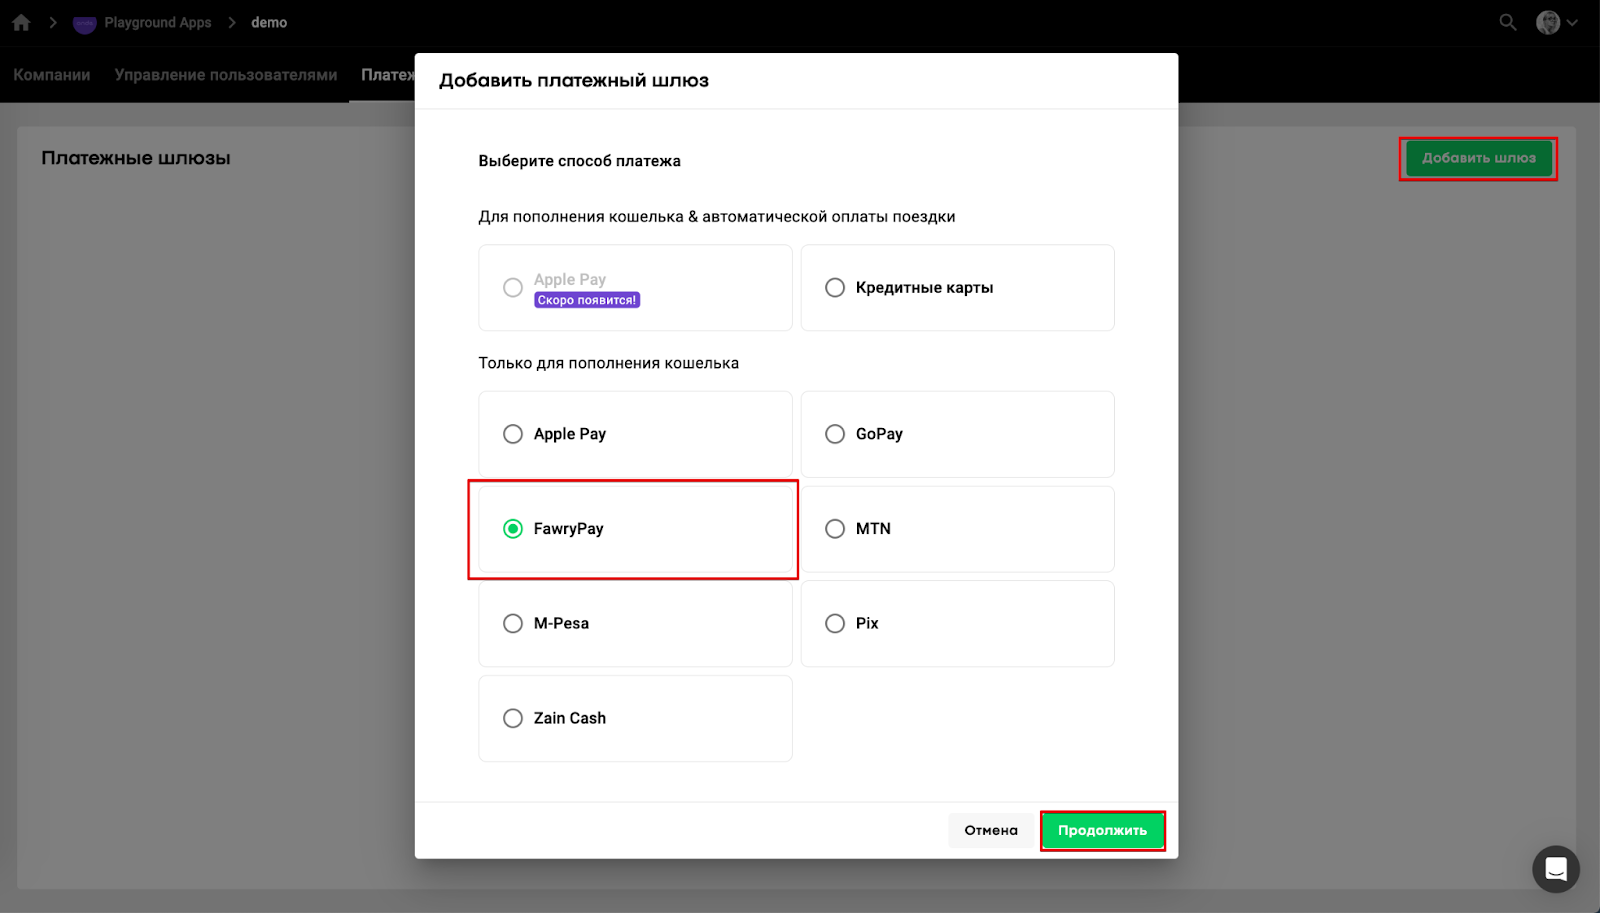Image resolution: width=1600 pixels, height=913 pixels.
Task: Select the Pix radio option
Action: coord(835,624)
